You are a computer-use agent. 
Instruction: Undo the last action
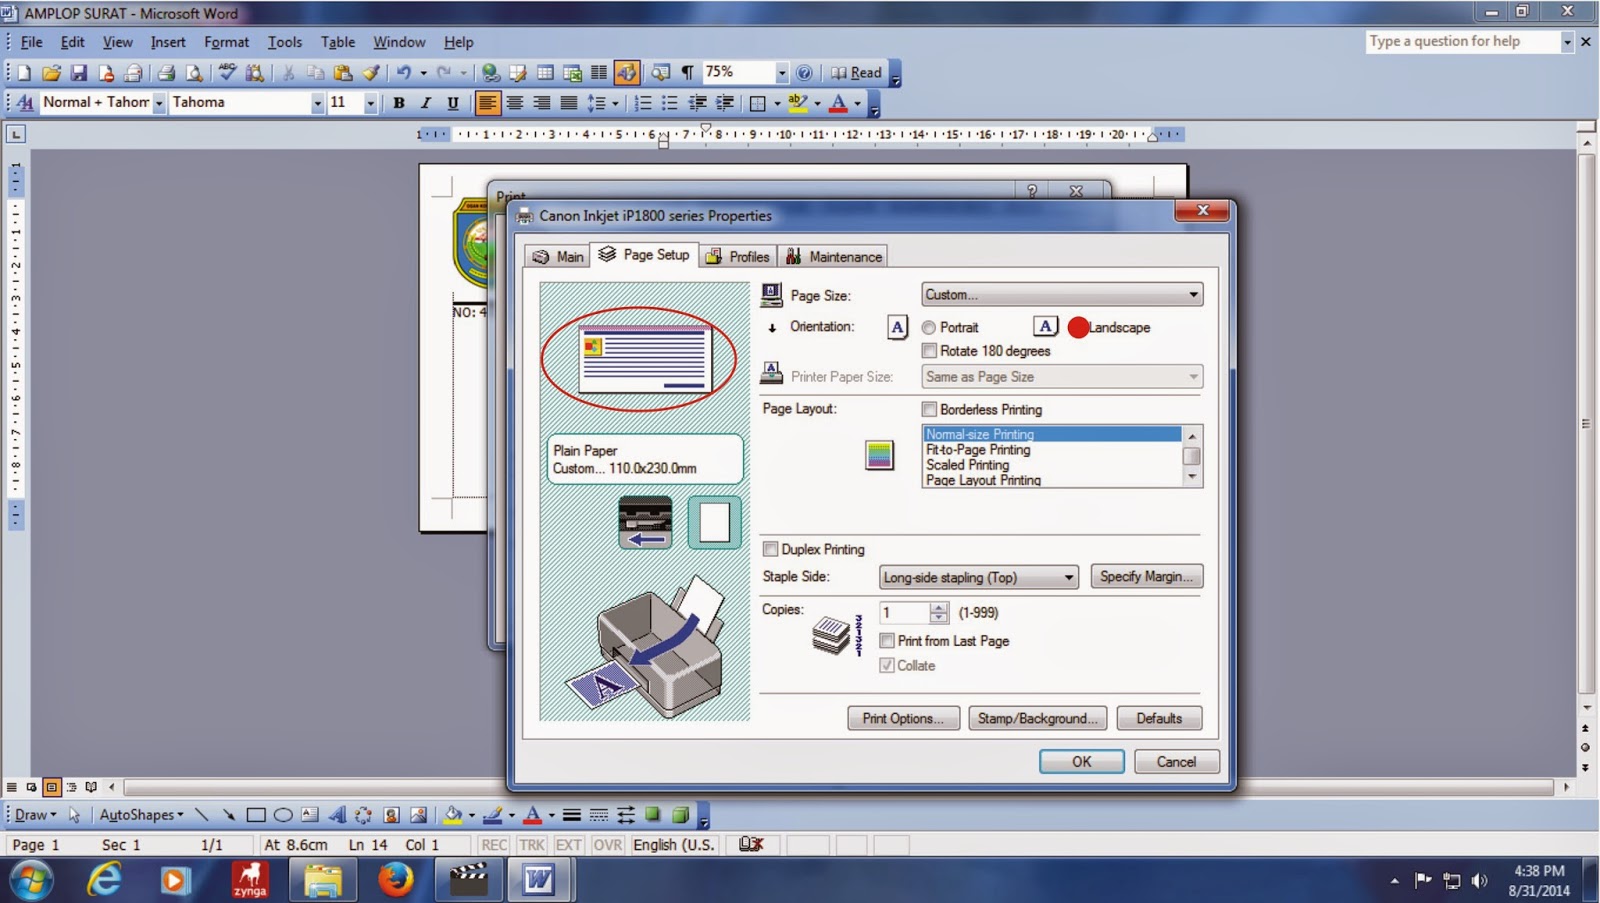(403, 73)
